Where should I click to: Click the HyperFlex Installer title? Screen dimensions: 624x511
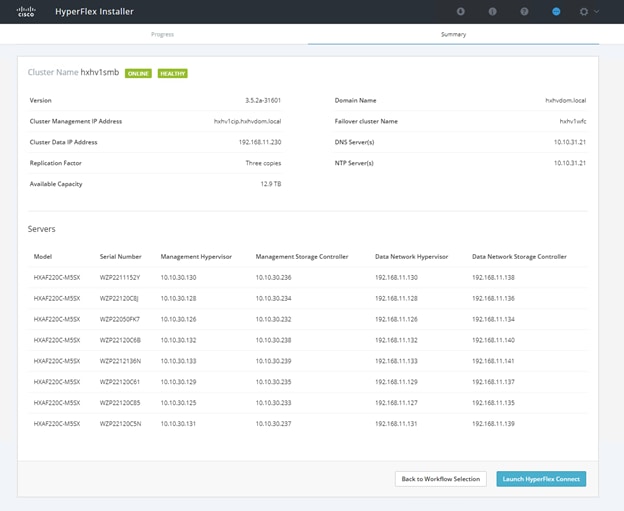tap(94, 12)
